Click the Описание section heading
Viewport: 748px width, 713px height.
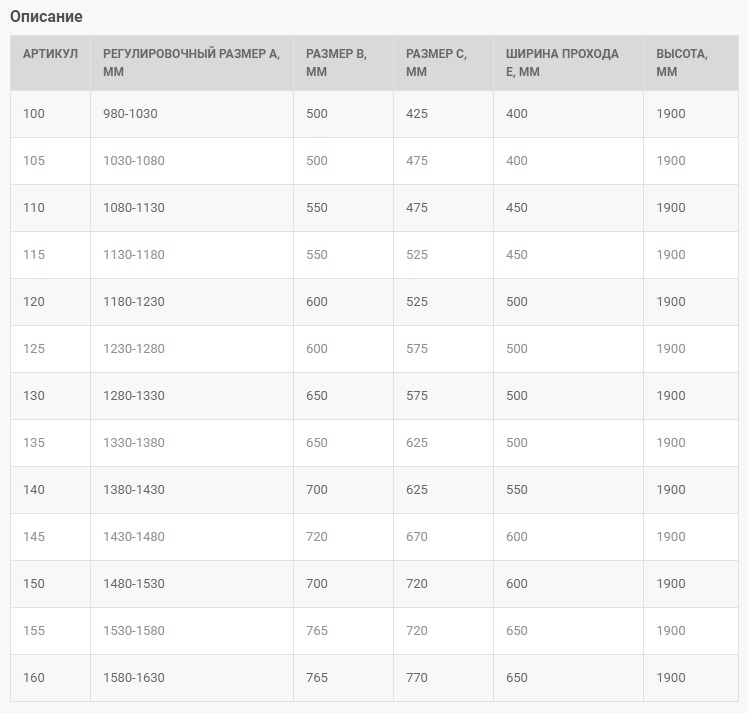point(46,17)
